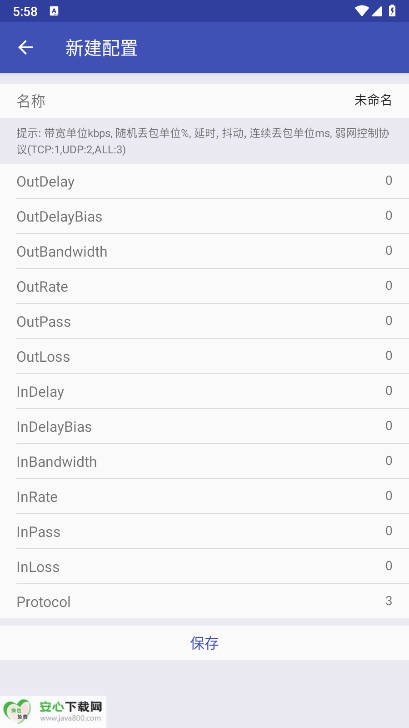
Task: Select the OutDelayBias row
Action: coord(204,216)
